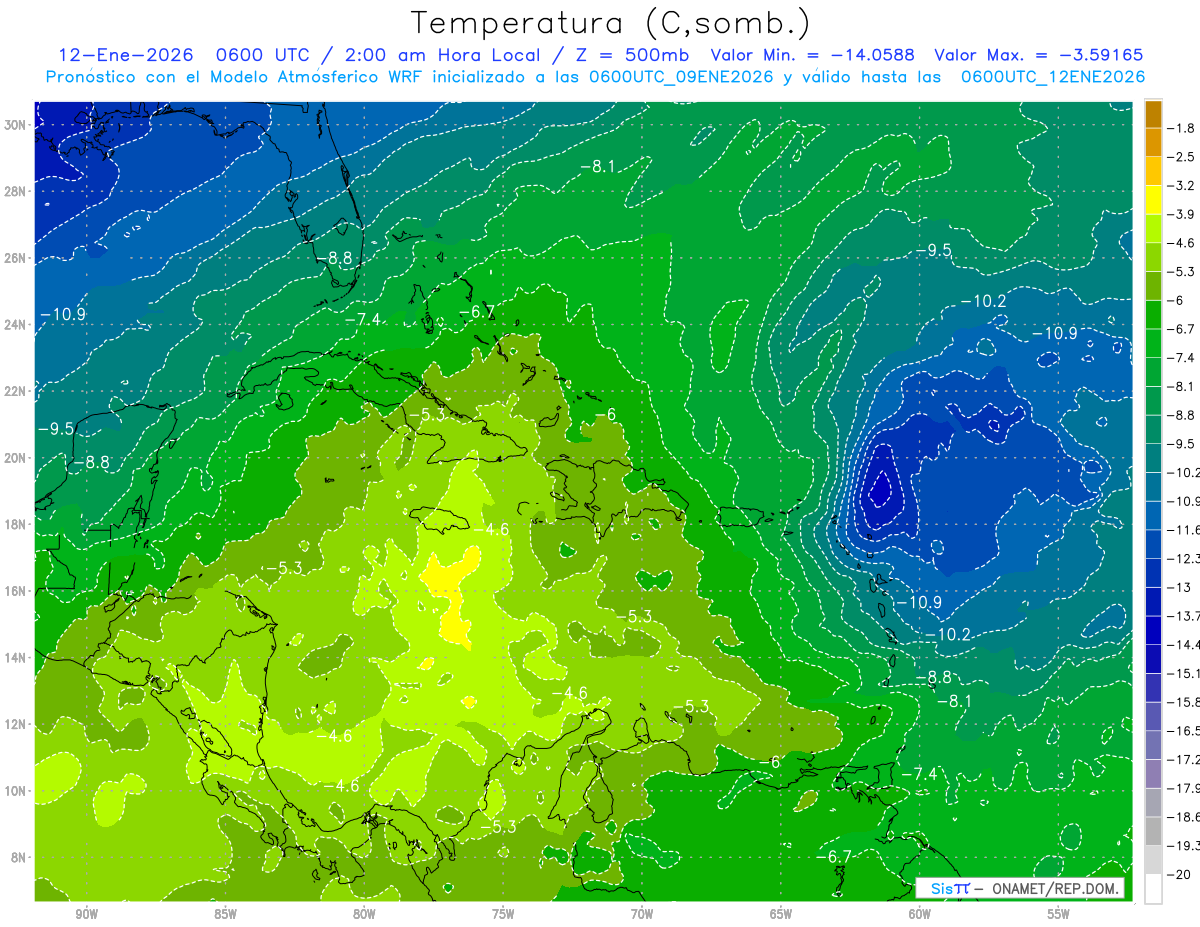Click the 8N latitude axis label

(19, 857)
